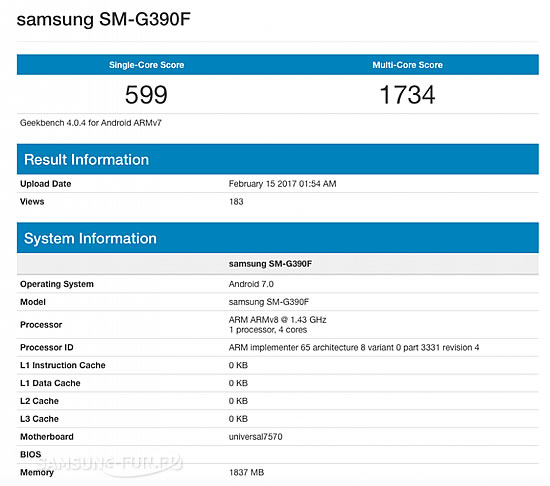Select the 'Multi-Core Score' header
550x486 pixels.
[x=408, y=65]
